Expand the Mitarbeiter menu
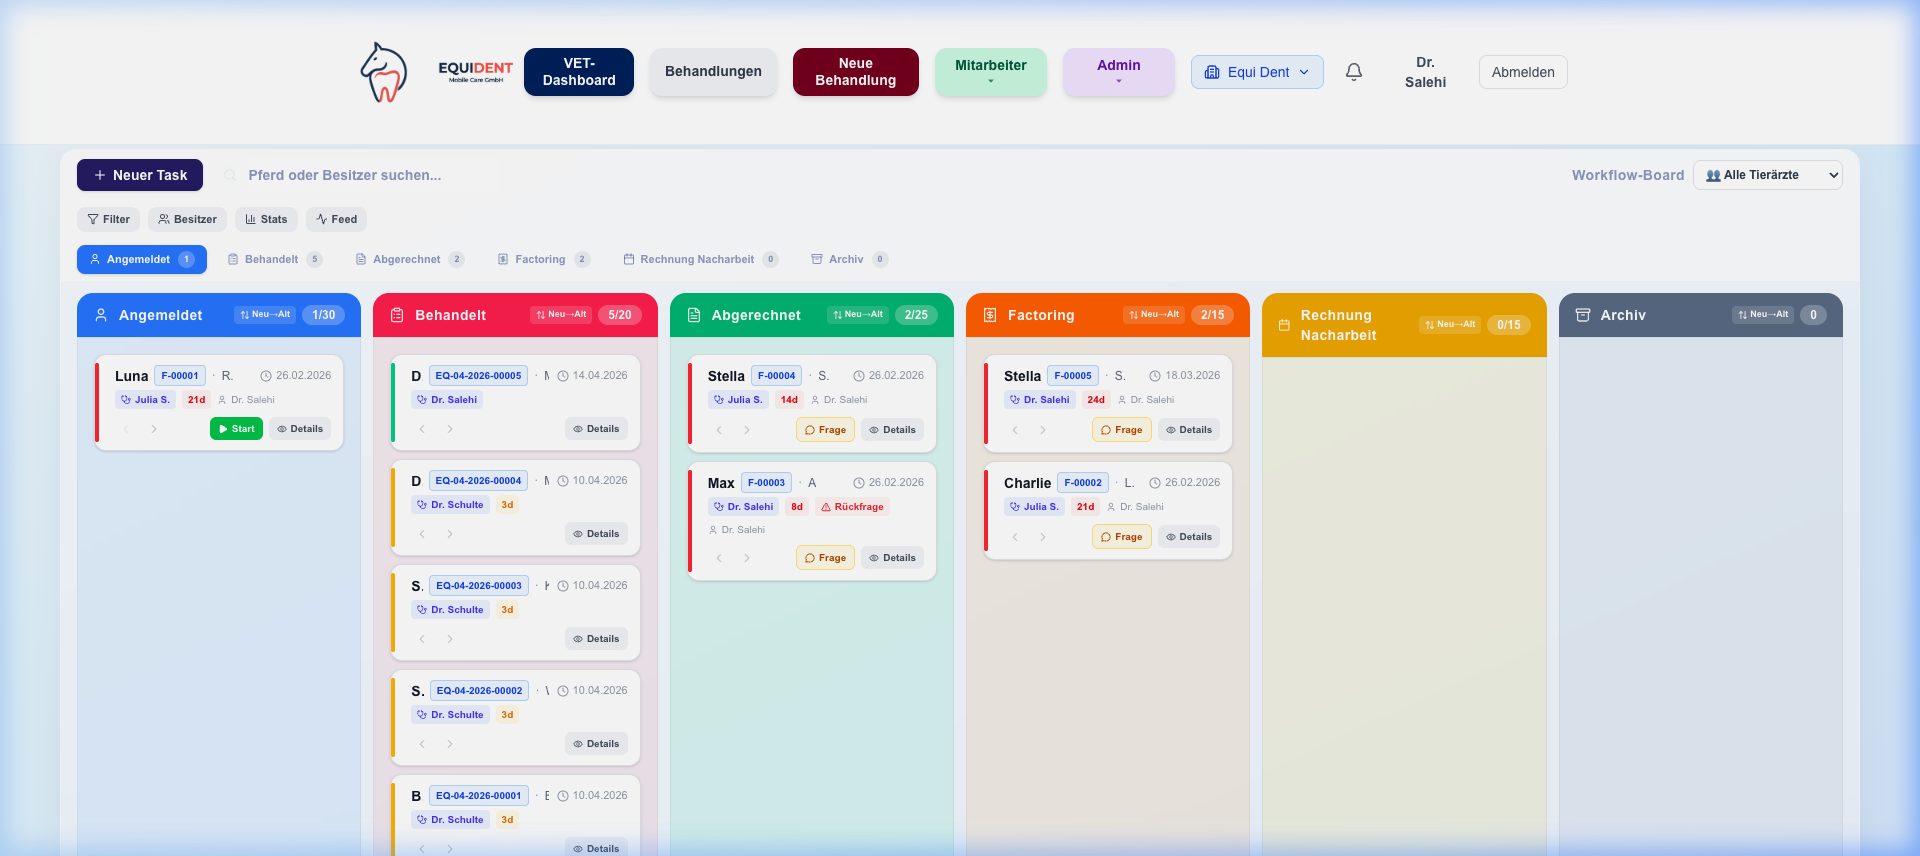 coord(990,72)
